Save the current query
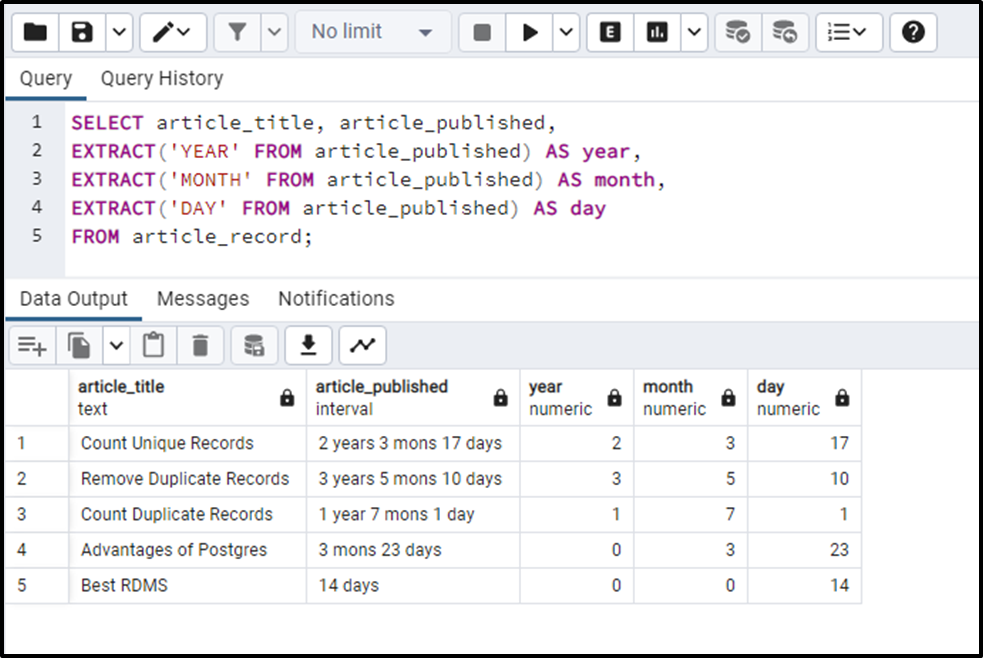The width and height of the screenshot is (983, 658). pos(80,31)
